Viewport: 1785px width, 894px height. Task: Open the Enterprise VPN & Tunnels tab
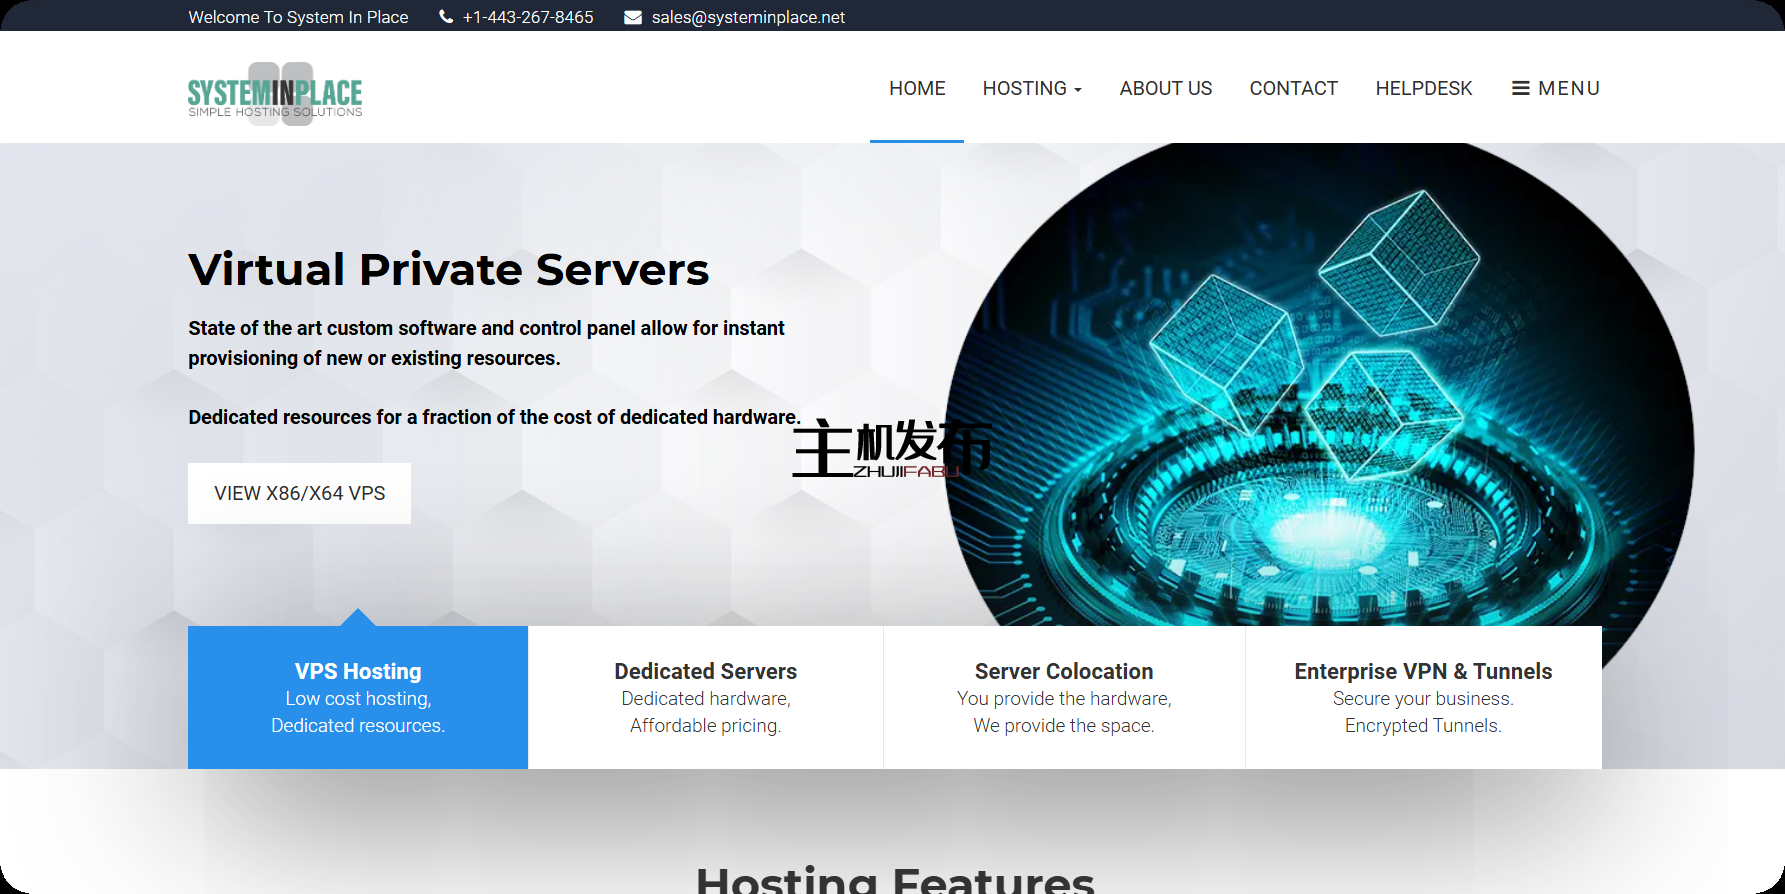pos(1423,697)
